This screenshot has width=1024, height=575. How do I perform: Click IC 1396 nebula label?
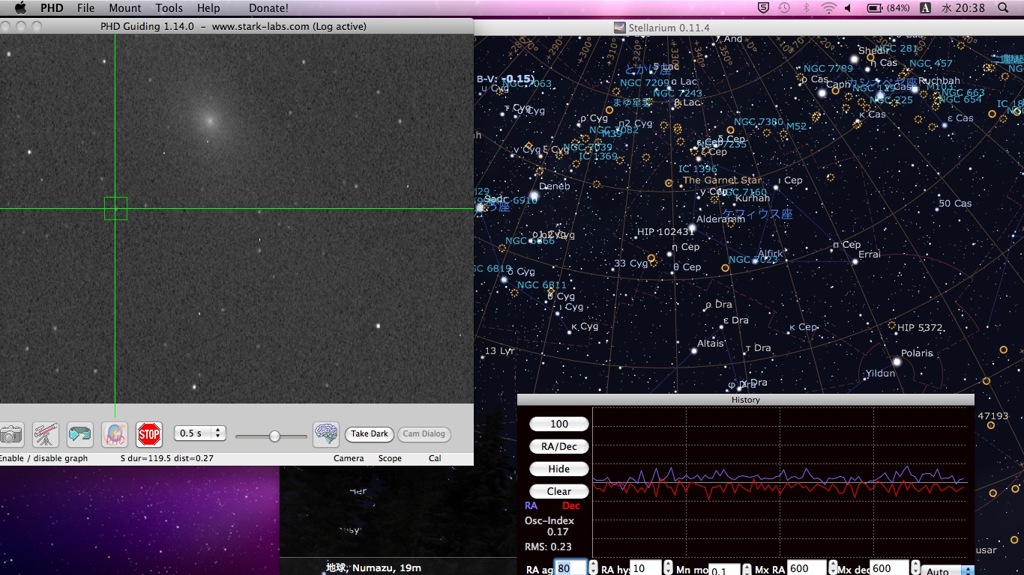(x=697, y=169)
